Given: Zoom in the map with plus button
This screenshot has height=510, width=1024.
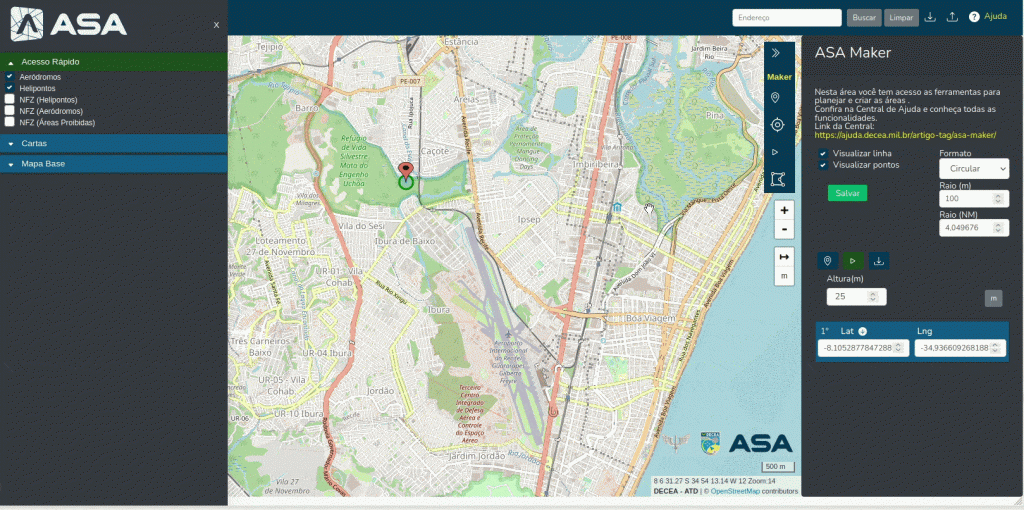Looking at the screenshot, I should coord(784,210).
